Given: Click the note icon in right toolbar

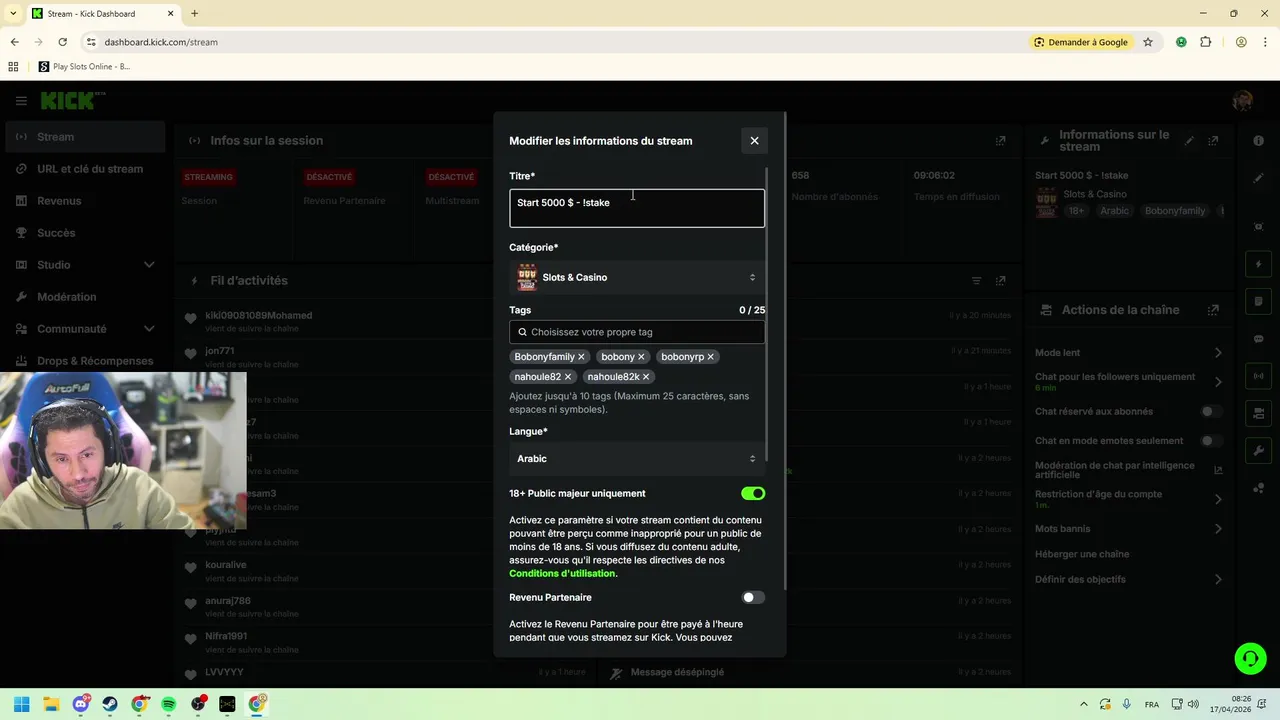Looking at the screenshot, I should tap(1259, 302).
